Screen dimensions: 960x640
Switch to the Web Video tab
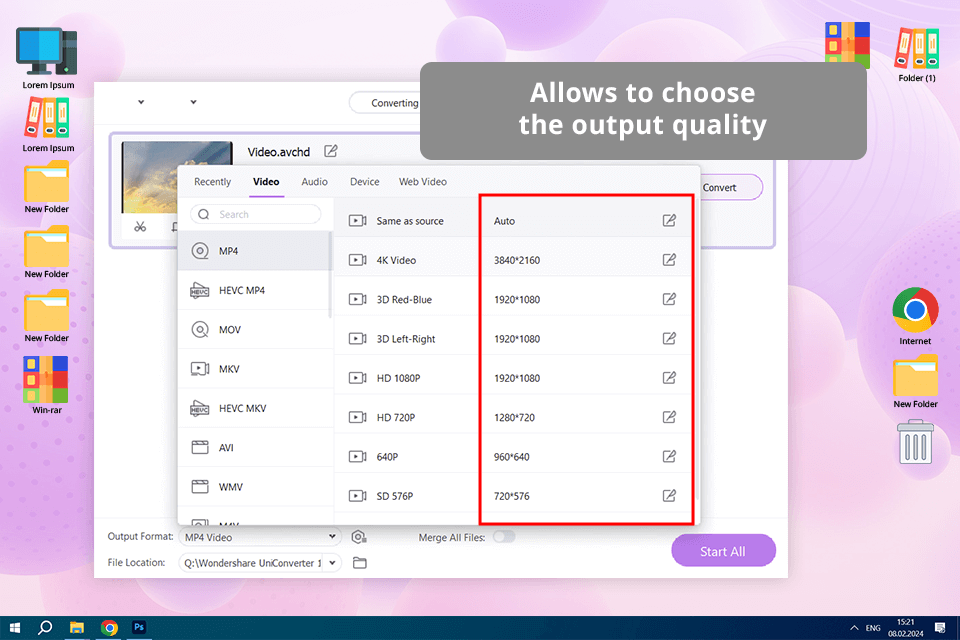pos(422,182)
